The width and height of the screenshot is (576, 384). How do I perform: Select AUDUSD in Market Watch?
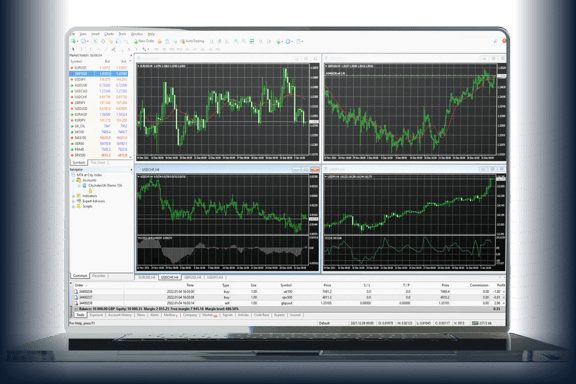point(99,85)
